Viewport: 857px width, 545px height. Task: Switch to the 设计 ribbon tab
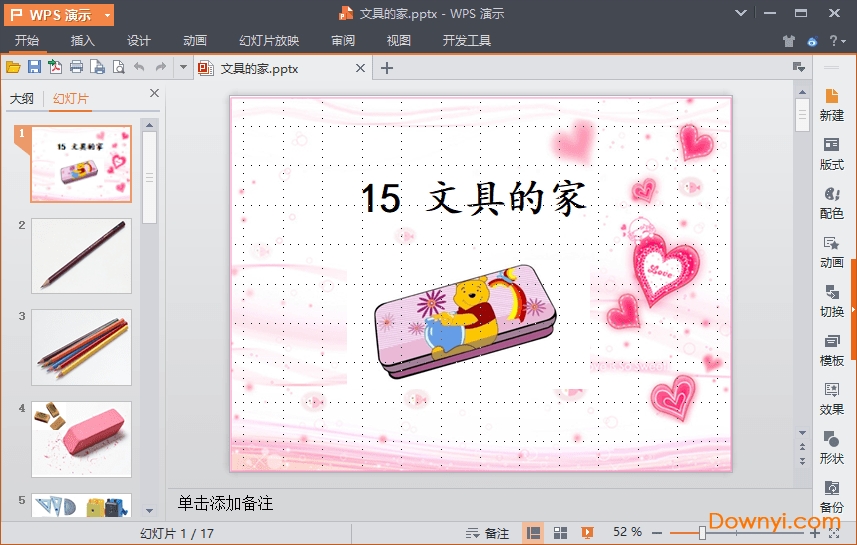pos(138,40)
